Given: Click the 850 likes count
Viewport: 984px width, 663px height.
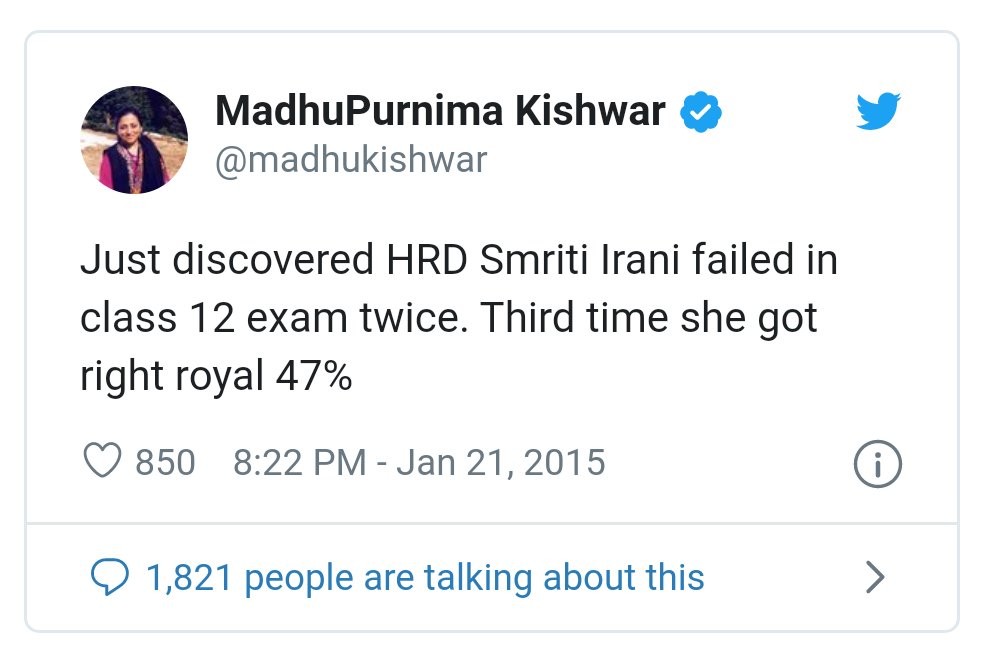Looking at the screenshot, I should (165, 463).
